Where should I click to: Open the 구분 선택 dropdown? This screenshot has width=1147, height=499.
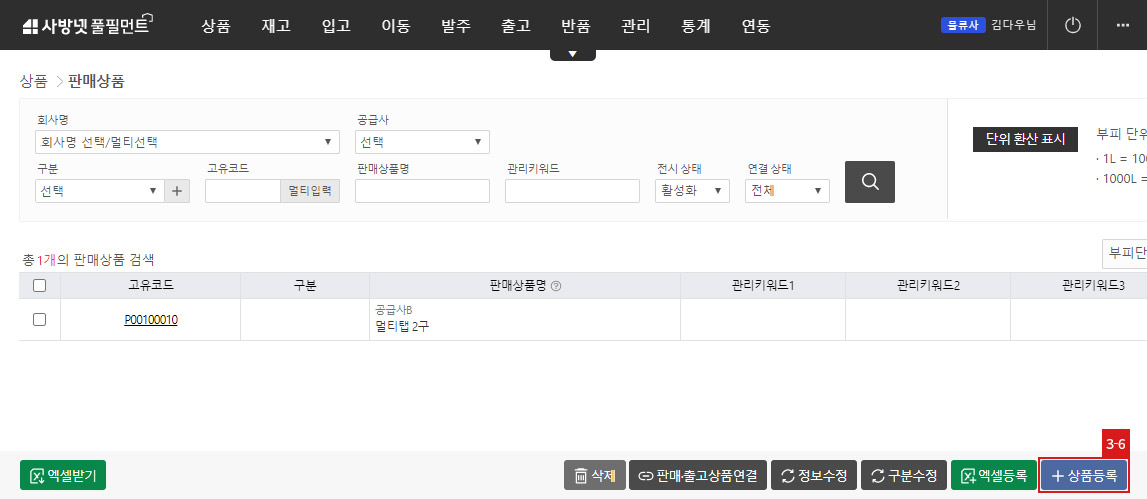point(99,191)
